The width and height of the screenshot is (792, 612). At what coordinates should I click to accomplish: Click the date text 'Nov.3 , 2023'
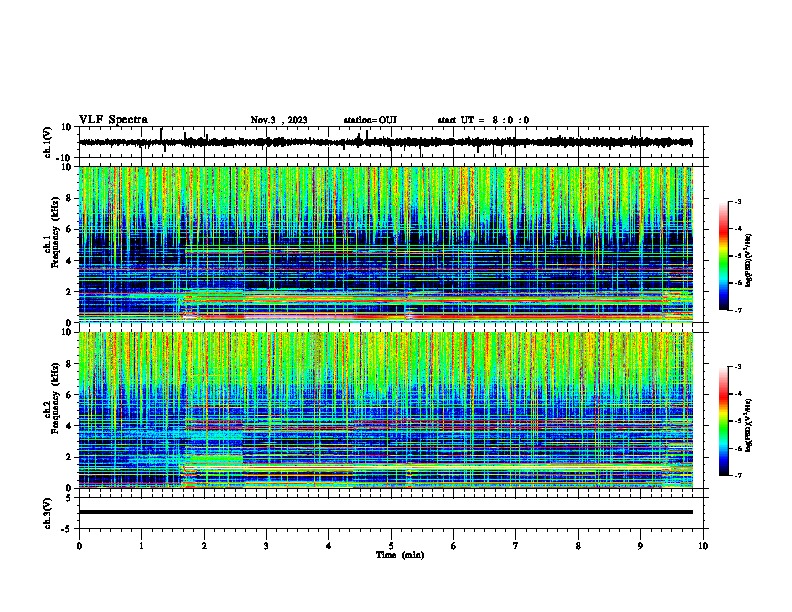point(279,120)
